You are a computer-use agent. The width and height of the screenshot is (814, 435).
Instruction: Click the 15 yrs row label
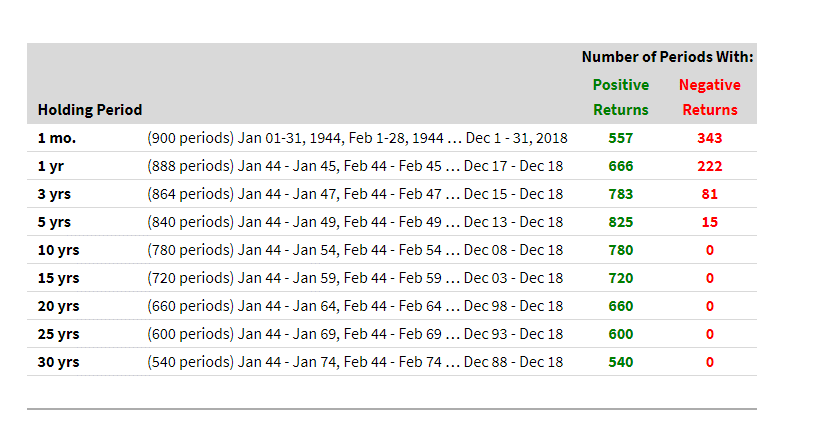click(58, 278)
